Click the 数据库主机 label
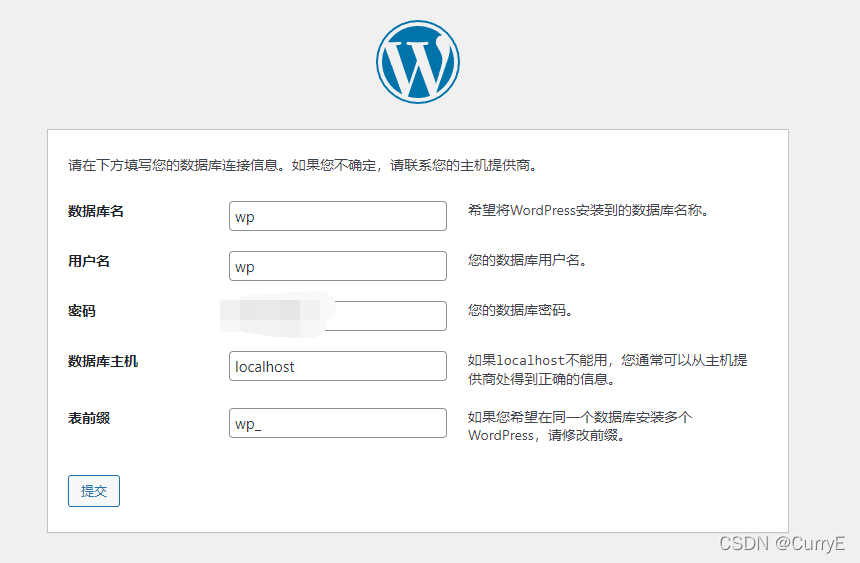Image resolution: width=860 pixels, height=563 pixels. (x=103, y=361)
